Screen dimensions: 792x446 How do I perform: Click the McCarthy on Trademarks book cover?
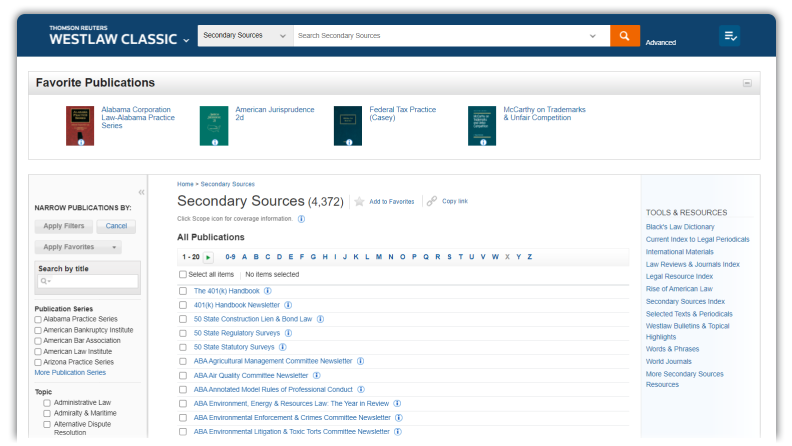482,126
